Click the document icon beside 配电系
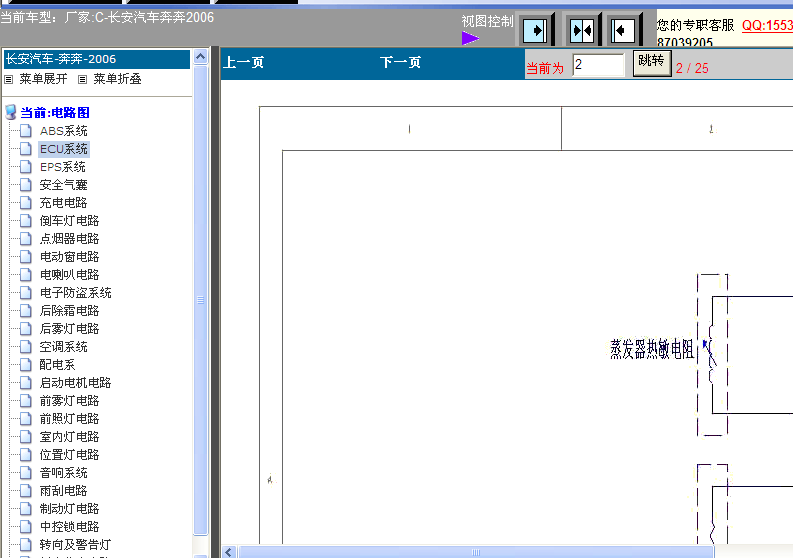This screenshot has width=793, height=558. (26, 365)
